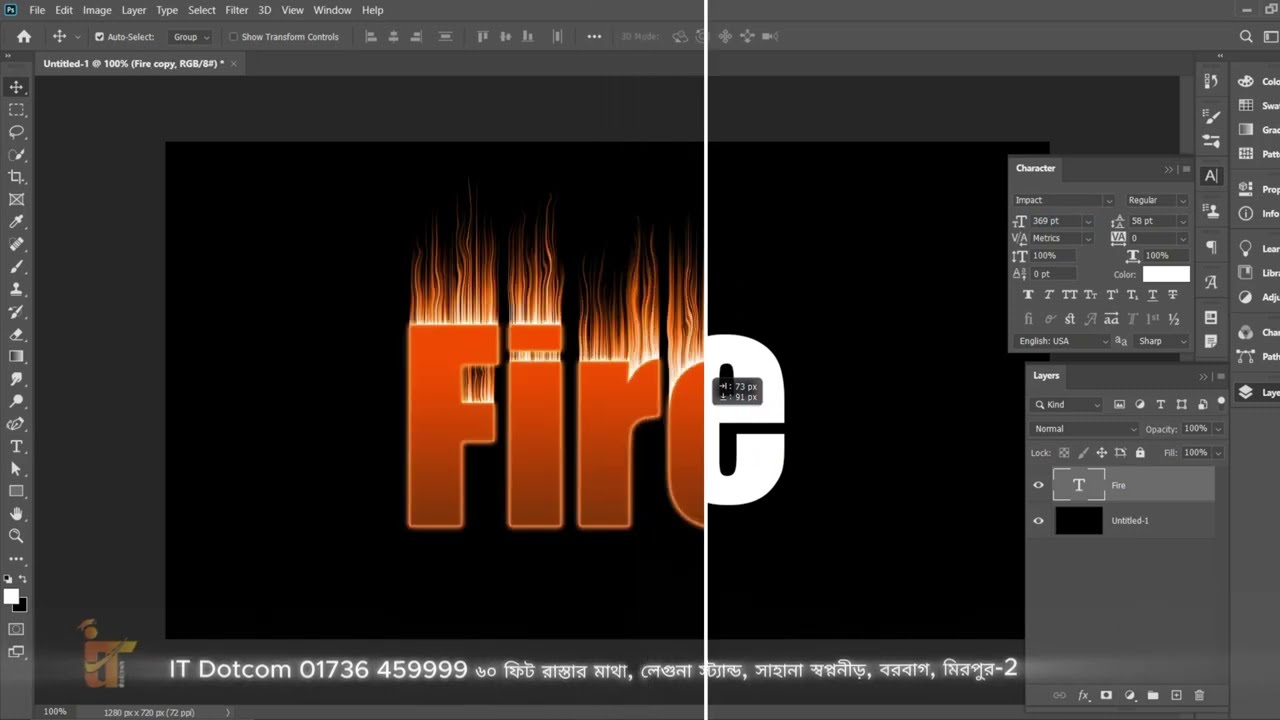
Task: Select the Crop tool
Action: click(x=16, y=177)
